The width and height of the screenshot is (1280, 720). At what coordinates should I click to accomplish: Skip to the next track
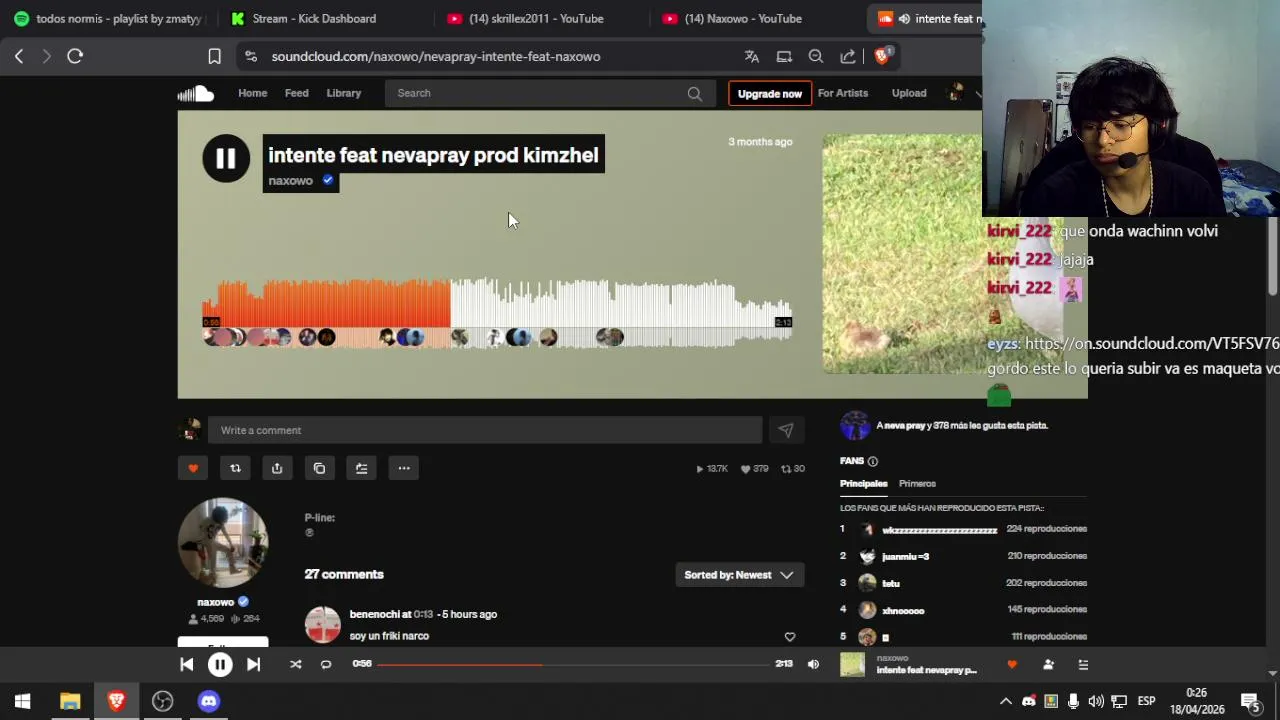coord(253,664)
